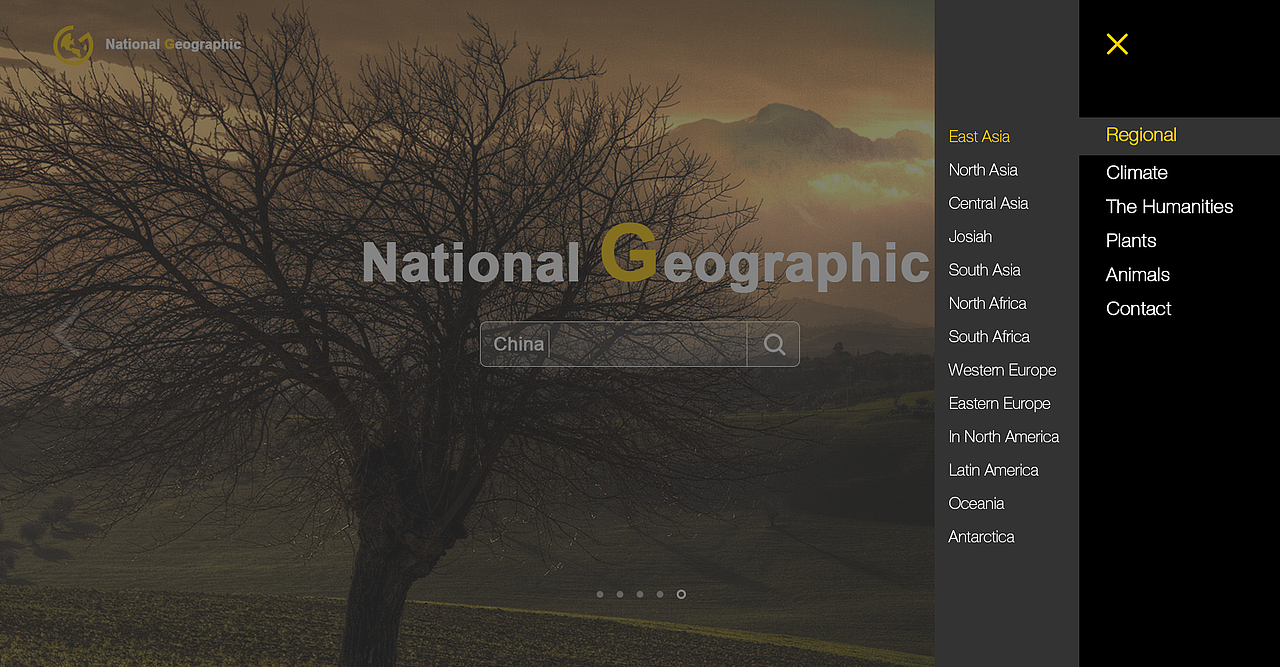Jump to the third carousel slide dot
The width and height of the screenshot is (1280, 667).
[640, 594]
